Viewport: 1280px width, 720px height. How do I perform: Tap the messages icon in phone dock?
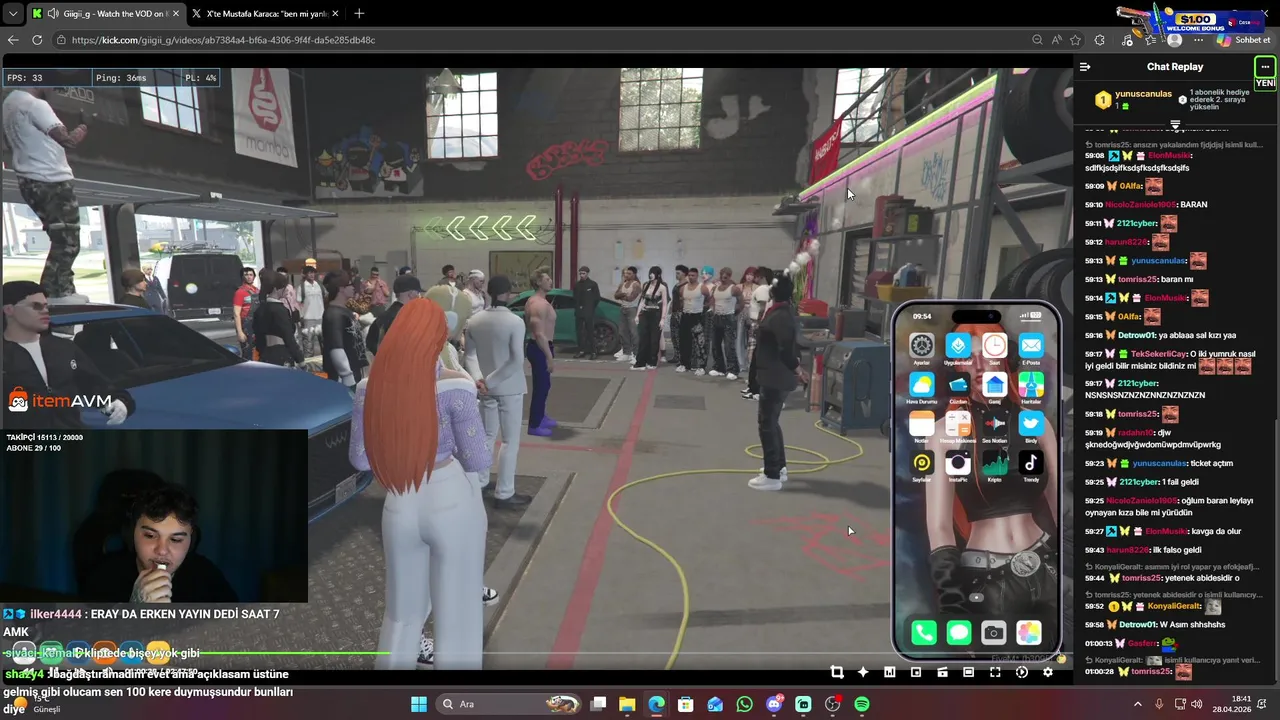pyautogui.click(x=959, y=632)
